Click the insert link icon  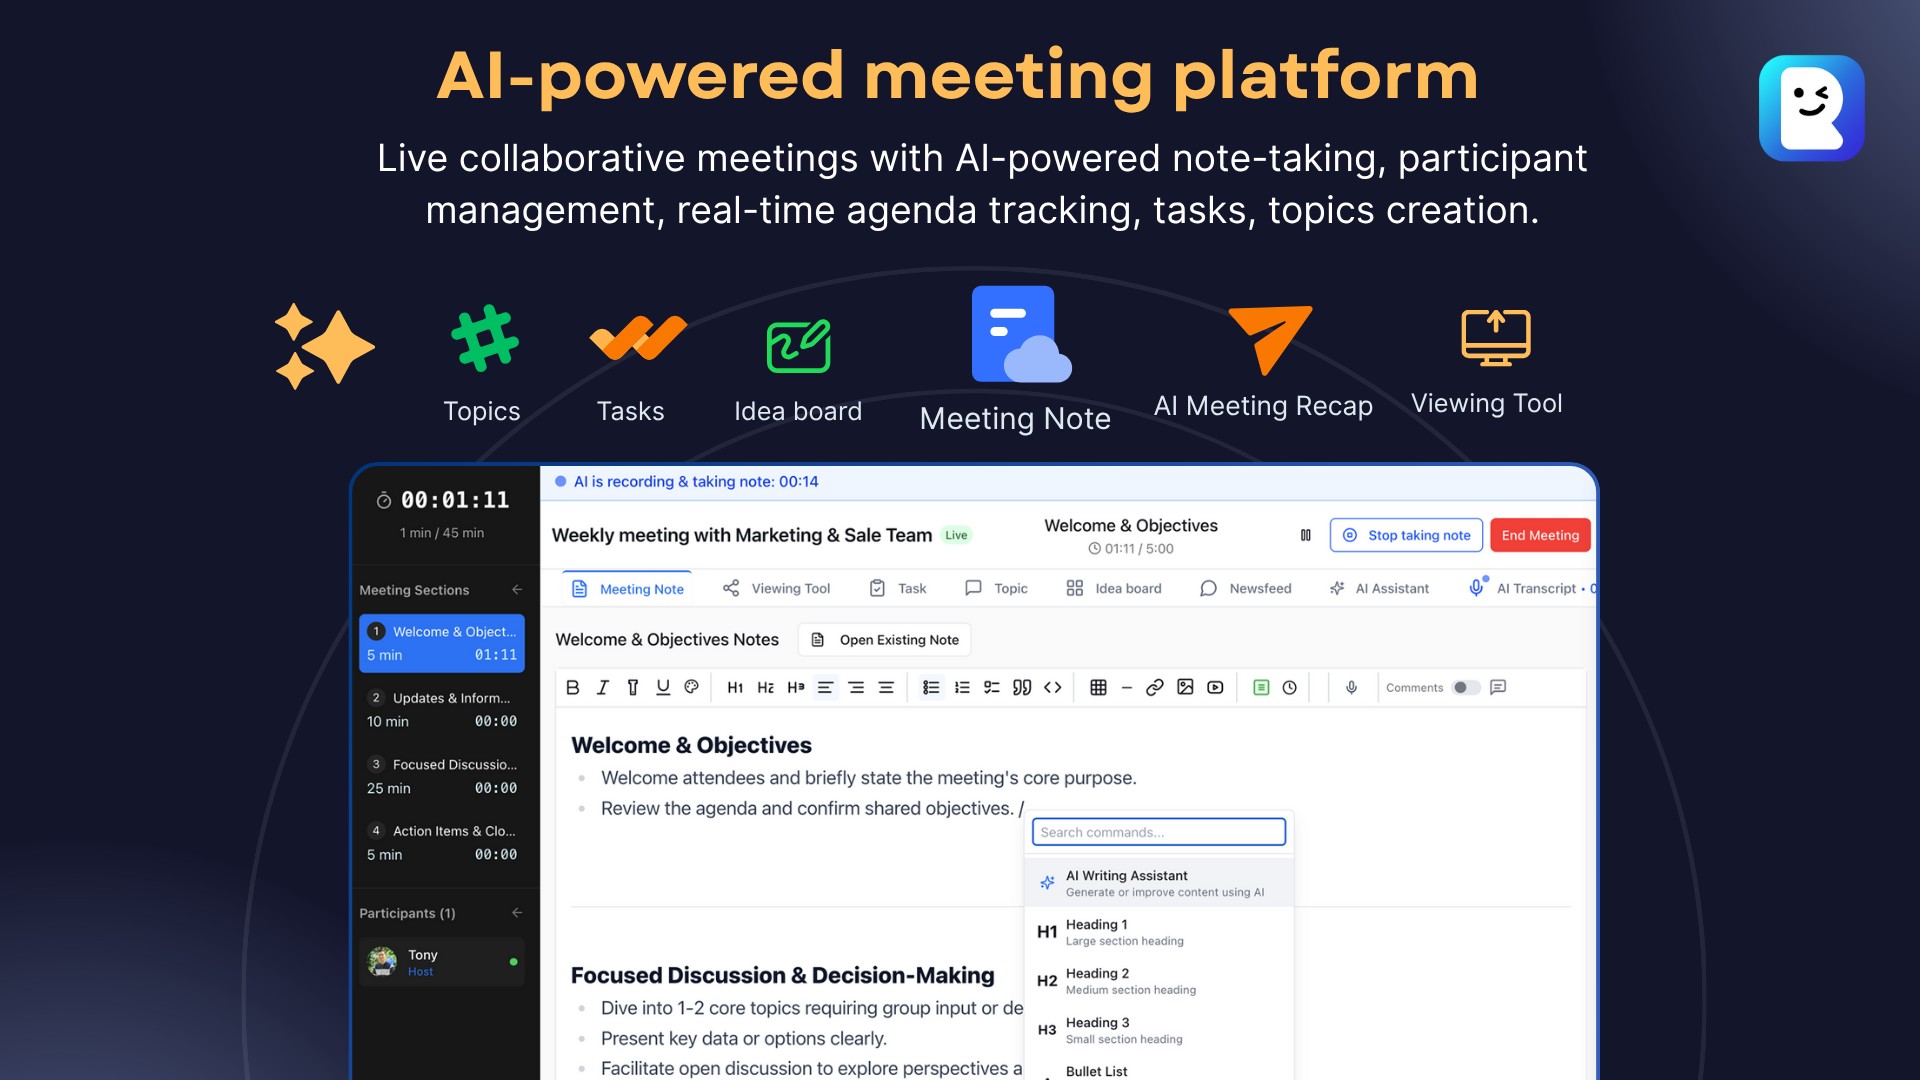pos(1155,687)
